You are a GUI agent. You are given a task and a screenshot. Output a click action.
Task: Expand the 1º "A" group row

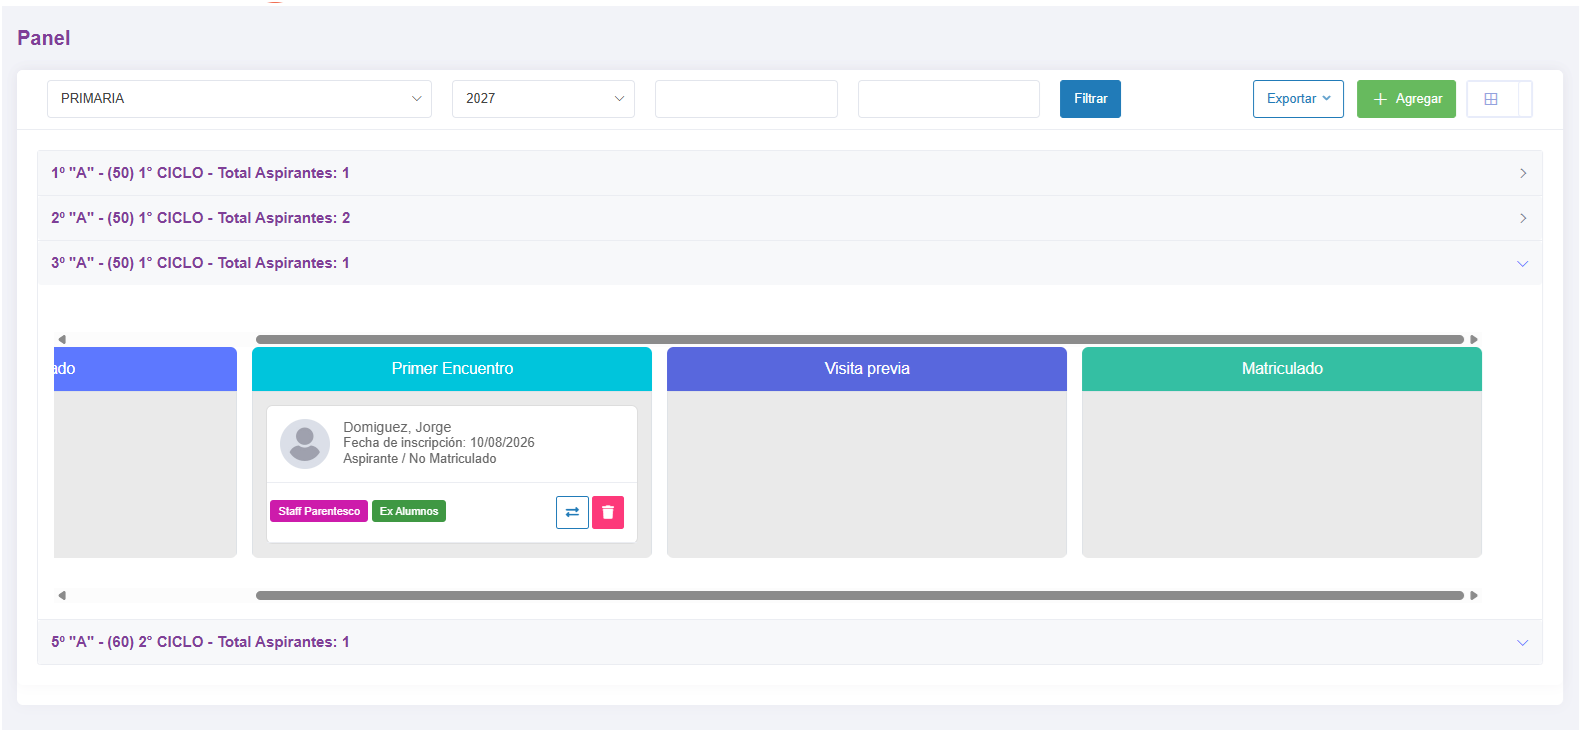tap(790, 173)
